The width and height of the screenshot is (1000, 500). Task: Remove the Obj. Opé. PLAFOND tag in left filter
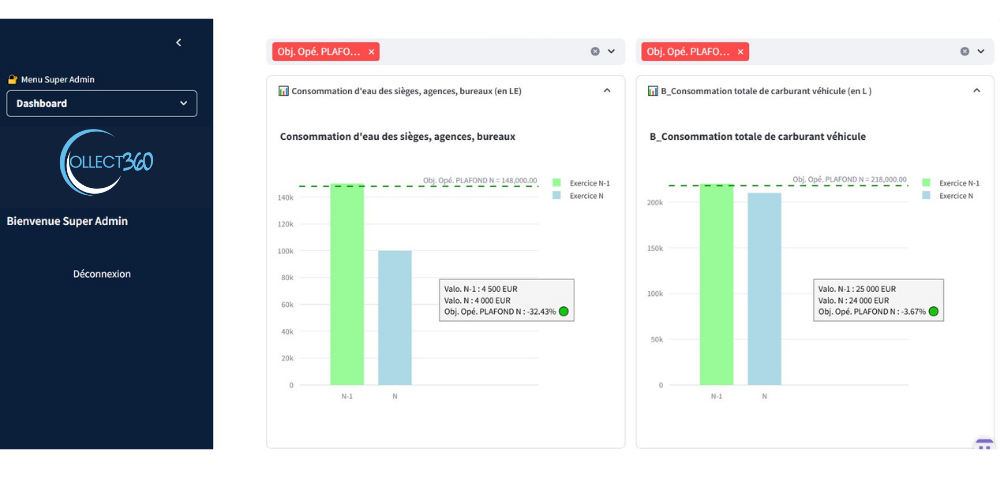(371, 52)
